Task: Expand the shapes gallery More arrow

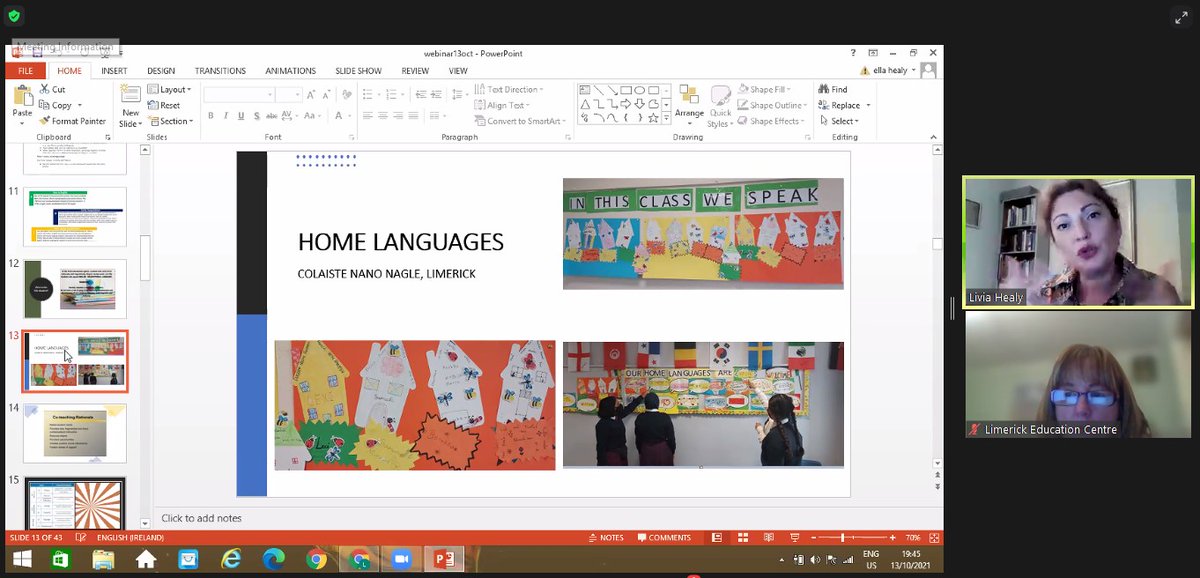Action: click(666, 118)
